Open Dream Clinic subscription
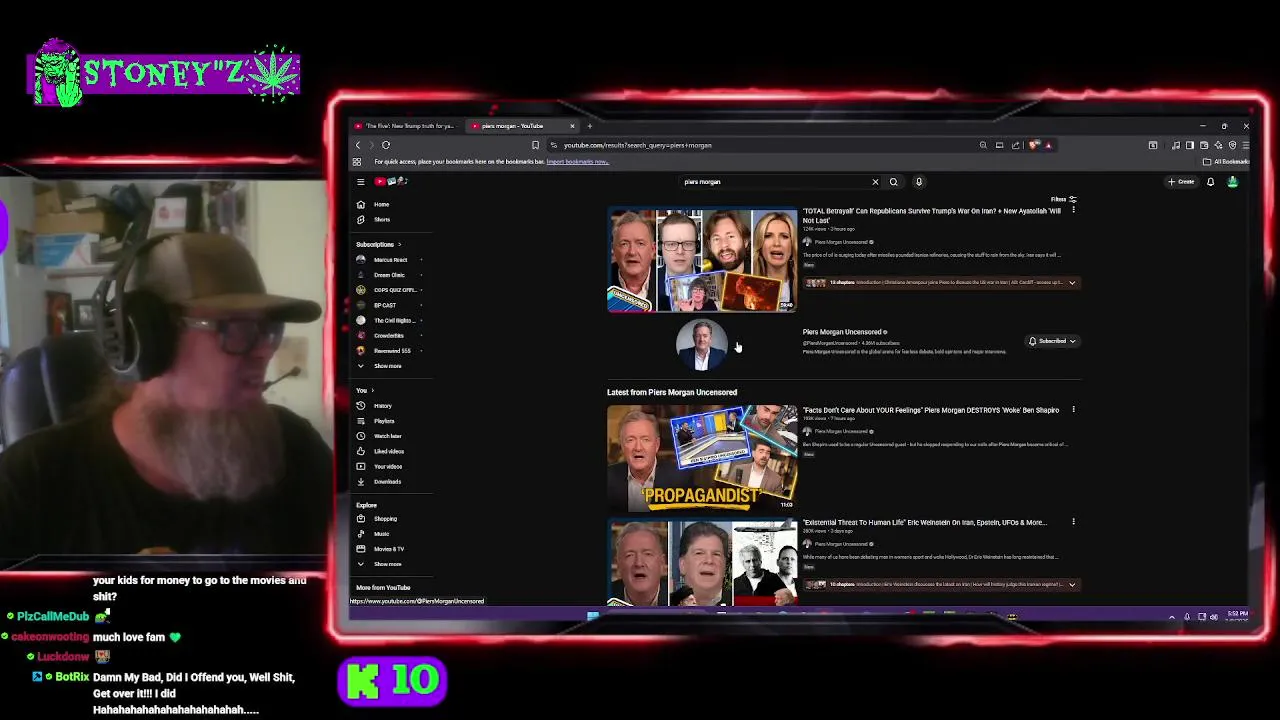This screenshot has height=720, width=1280. tap(389, 275)
